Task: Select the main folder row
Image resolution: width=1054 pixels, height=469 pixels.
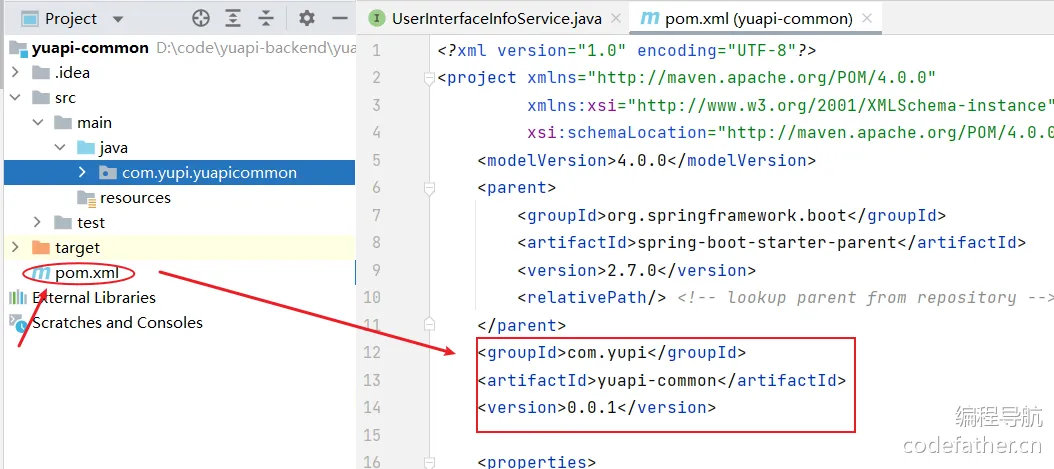Action: (179, 122)
